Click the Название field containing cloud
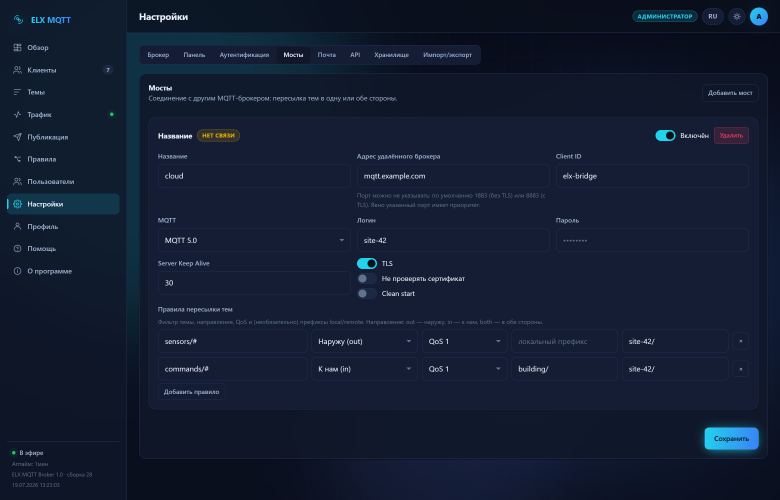The width and height of the screenshot is (780, 500). point(254,176)
